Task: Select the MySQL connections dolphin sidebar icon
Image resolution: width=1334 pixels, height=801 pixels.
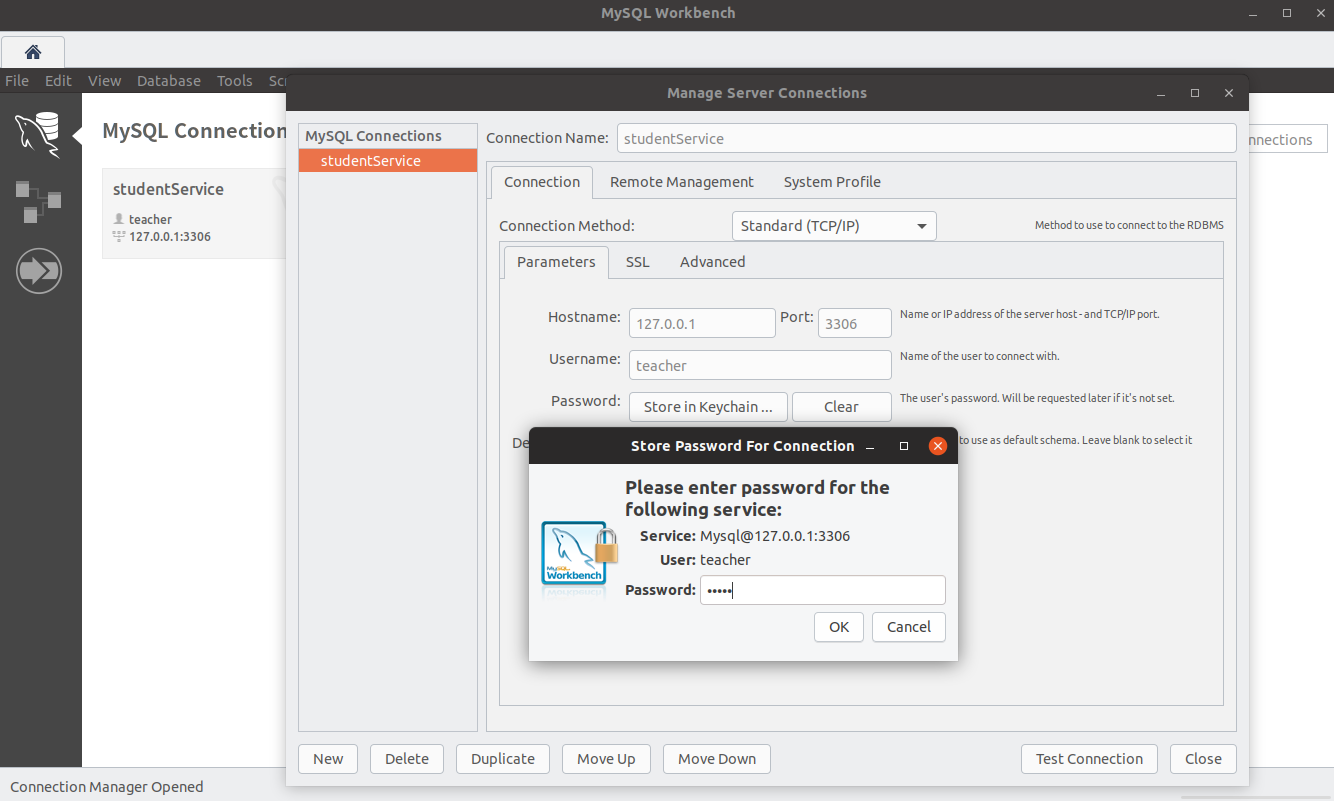Action: (39, 133)
